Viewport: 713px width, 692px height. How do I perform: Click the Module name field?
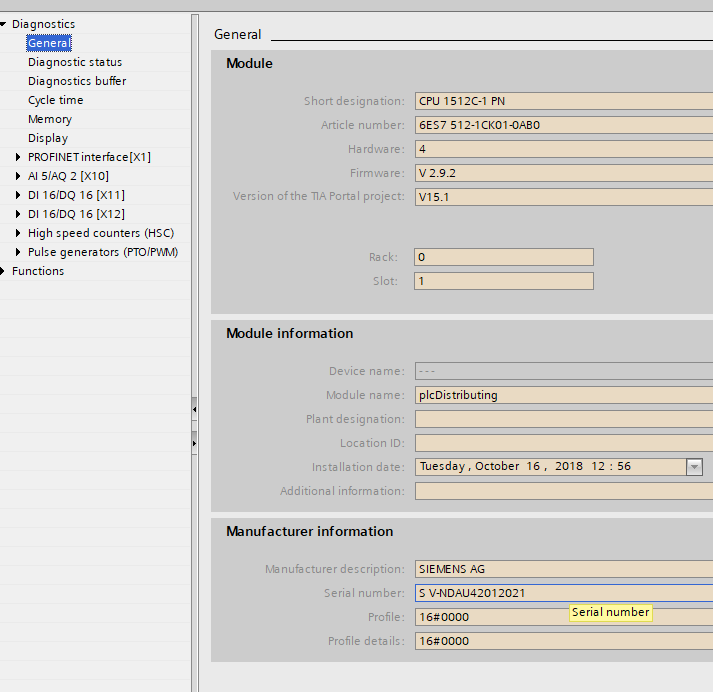click(563, 395)
